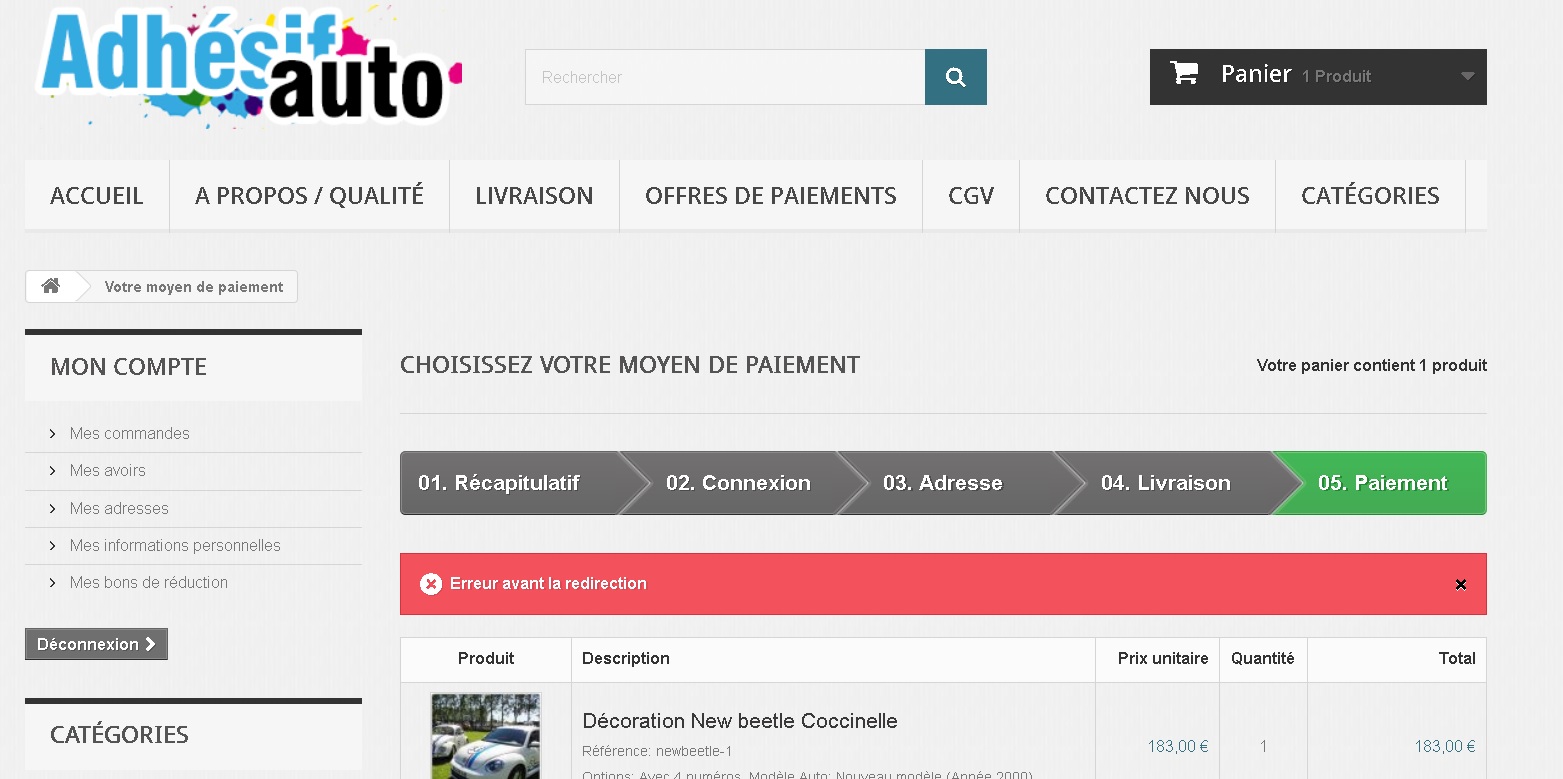Open the Livraison menu item
The image size is (1563, 779).
point(534,196)
